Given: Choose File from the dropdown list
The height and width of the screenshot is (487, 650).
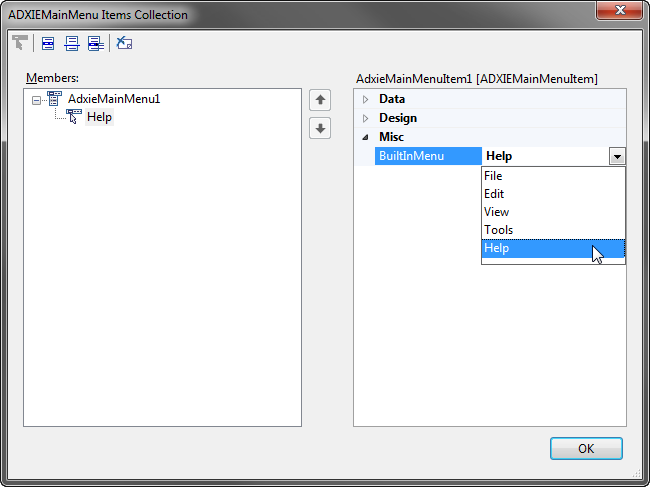Looking at the screenshot, I should point(553,176).
